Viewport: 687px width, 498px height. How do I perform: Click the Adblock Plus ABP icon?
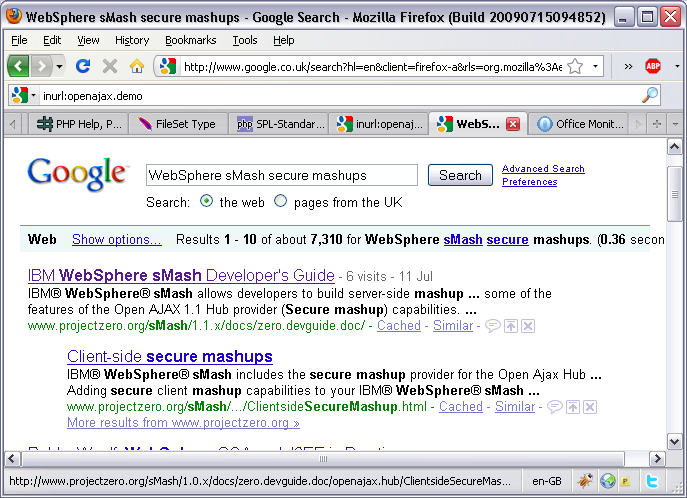click(653, 66)
